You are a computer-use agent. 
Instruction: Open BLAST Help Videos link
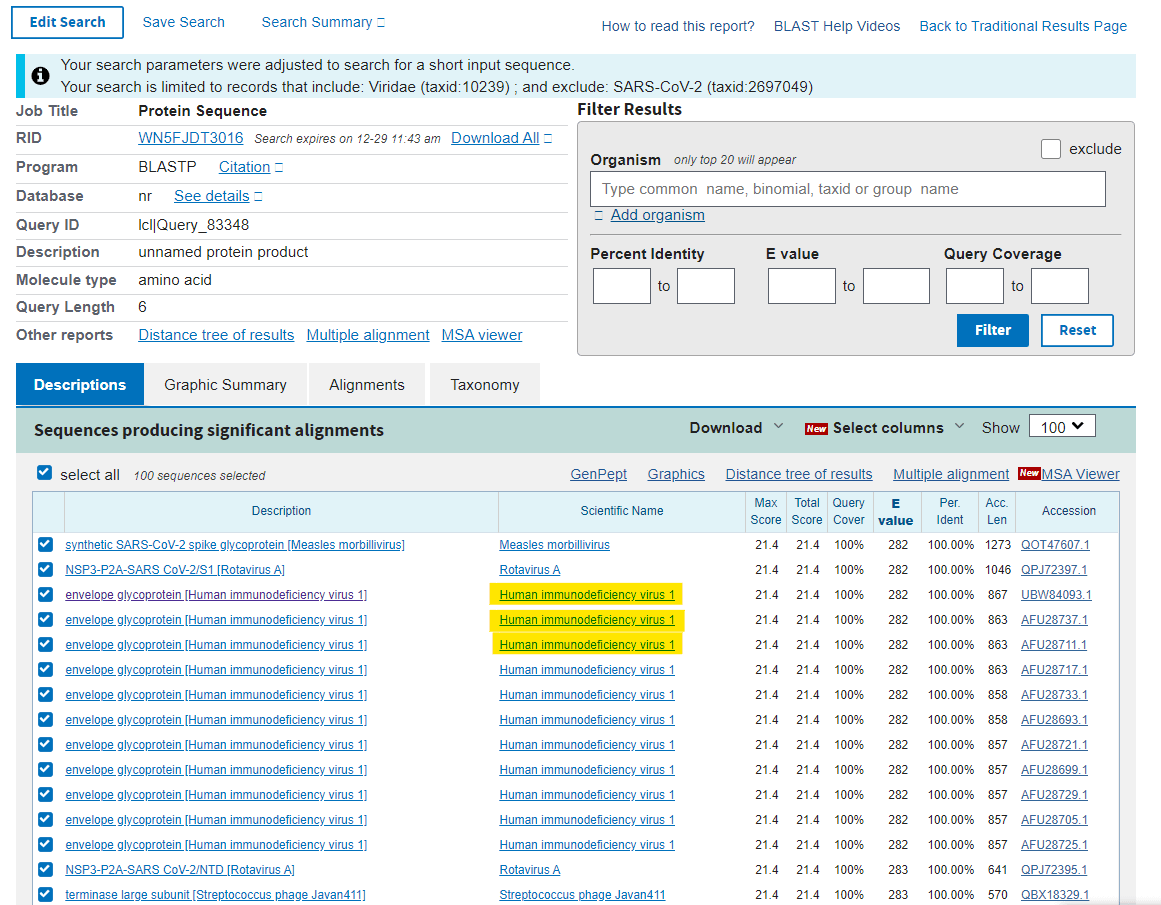tap(837, 26)
